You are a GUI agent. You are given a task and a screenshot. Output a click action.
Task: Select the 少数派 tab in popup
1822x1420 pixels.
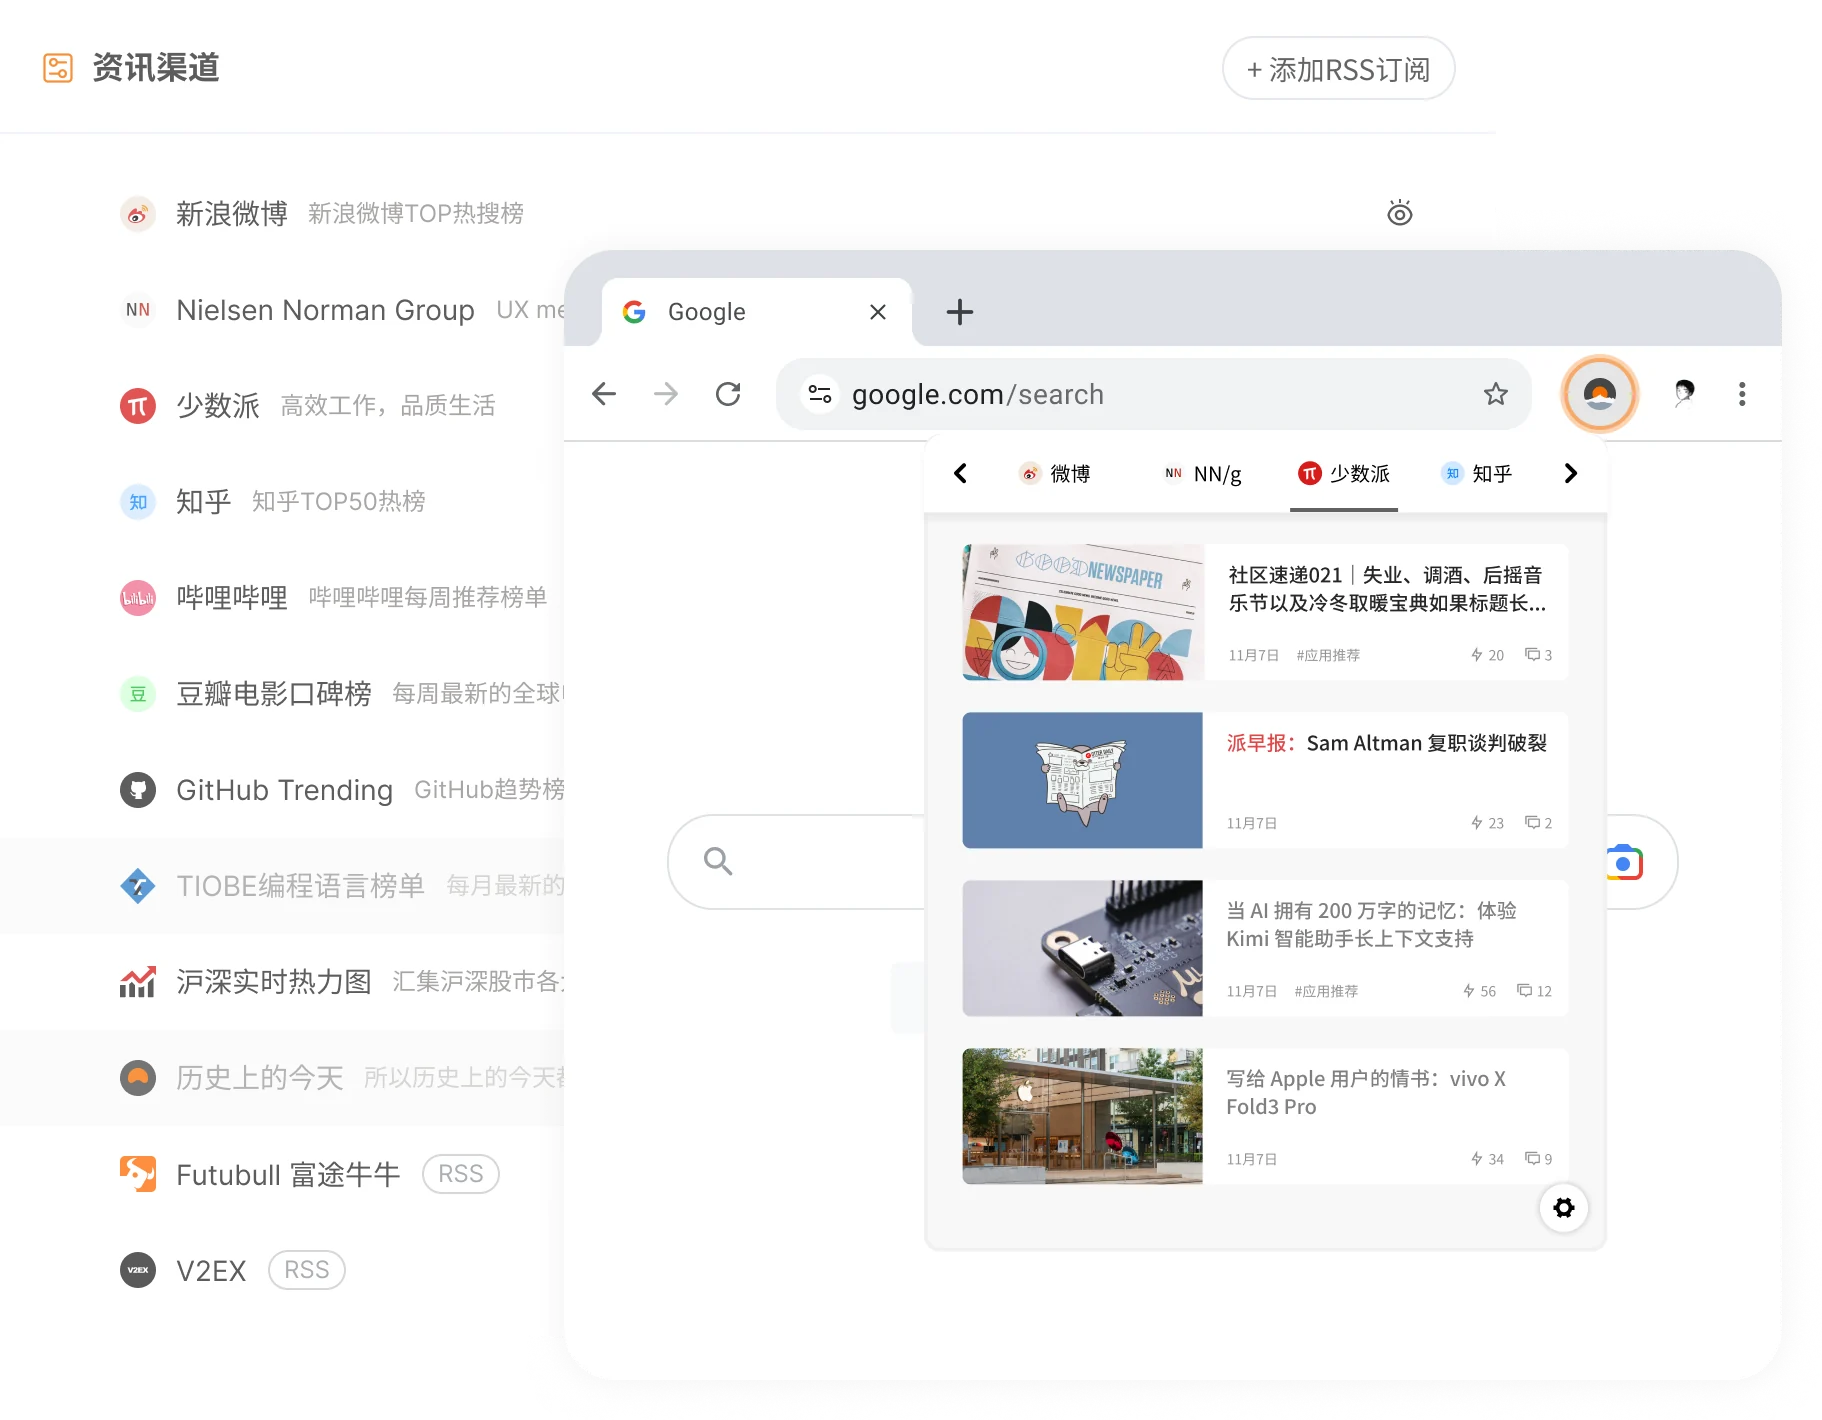pos(1344,473)
